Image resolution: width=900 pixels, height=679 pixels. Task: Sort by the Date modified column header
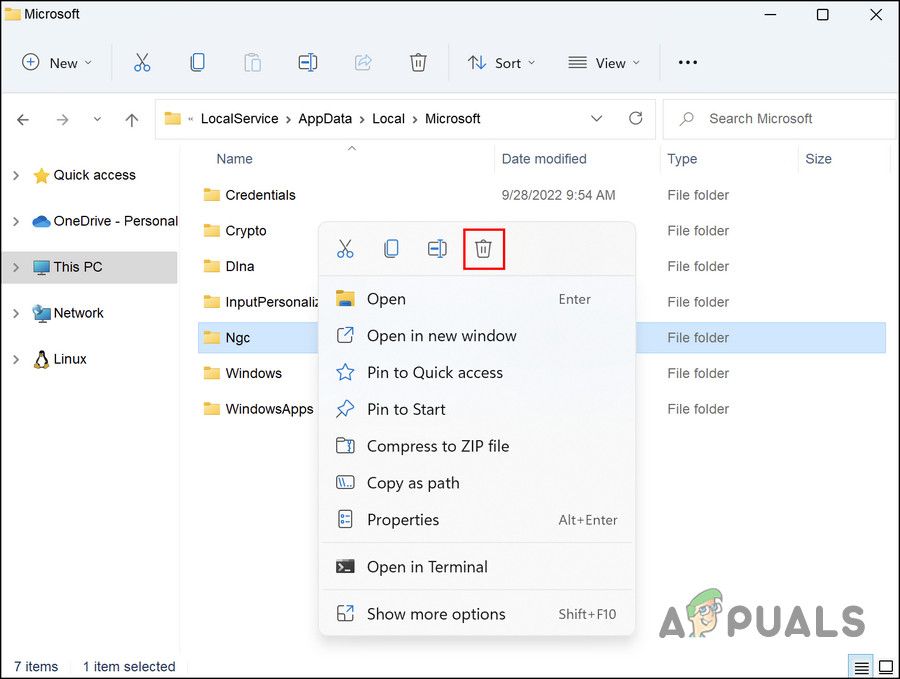click(544, 159)
